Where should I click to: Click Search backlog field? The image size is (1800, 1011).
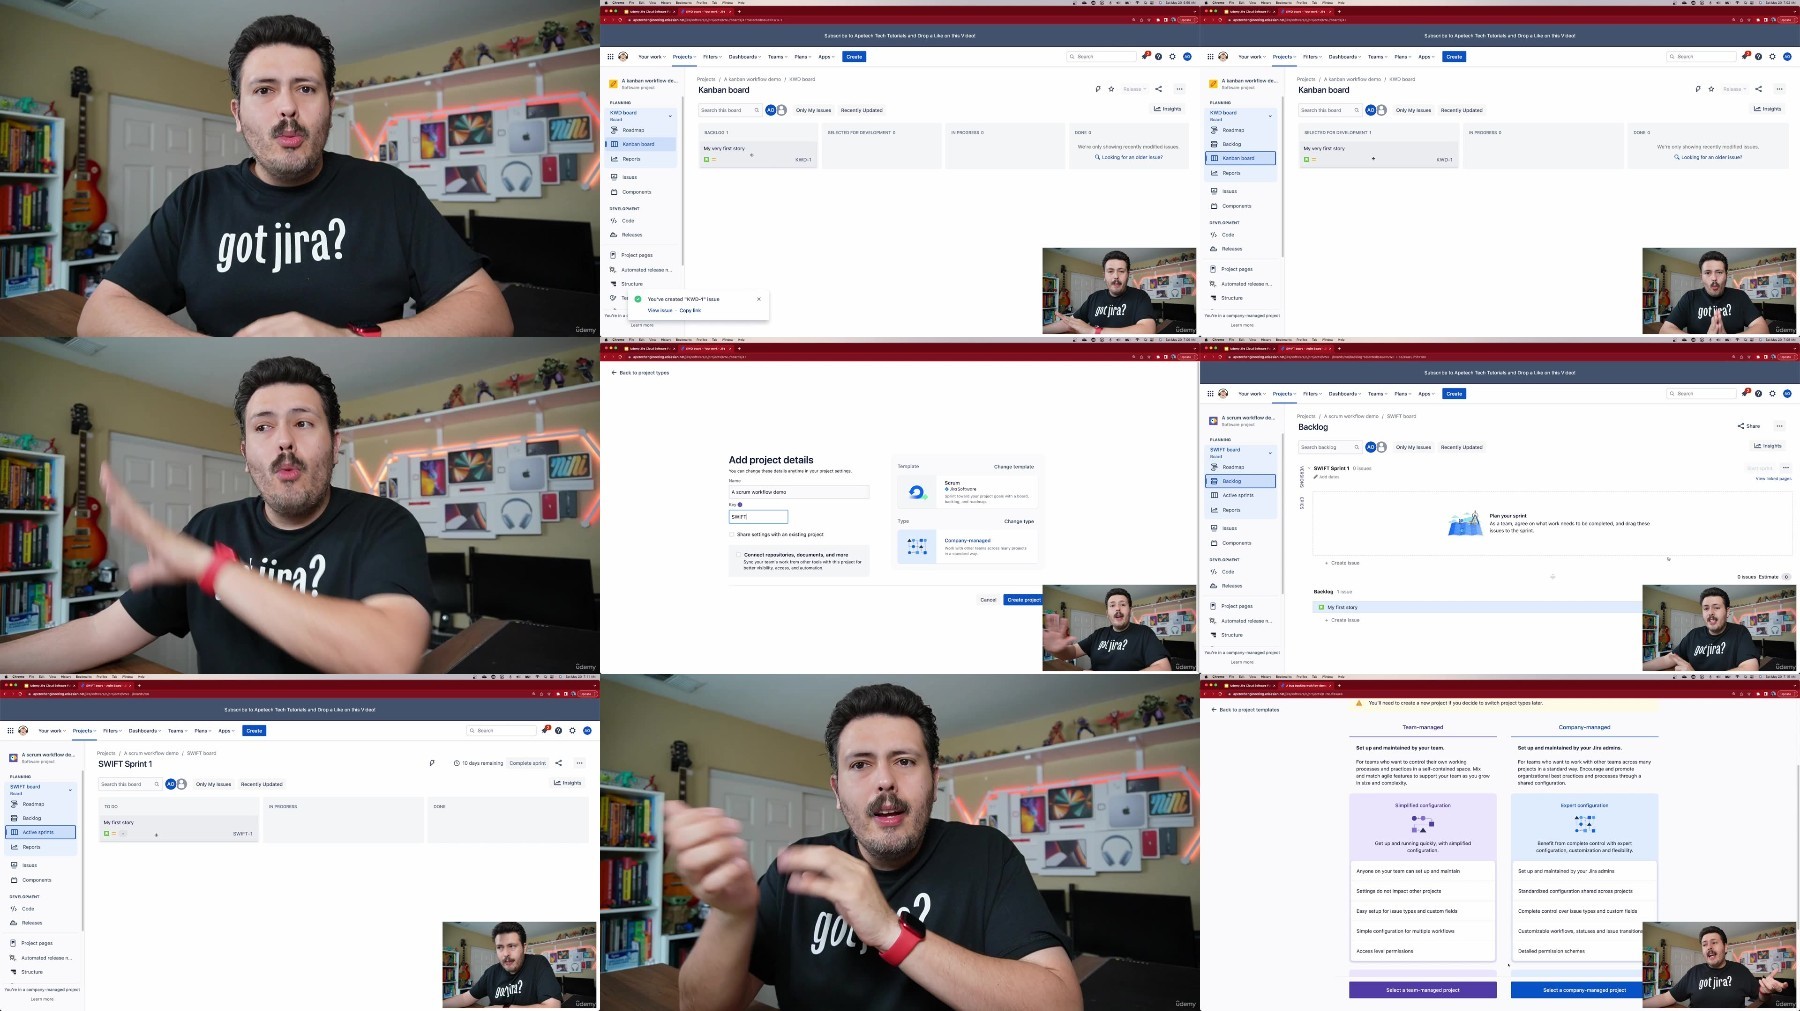click(x=1329, y=447)
